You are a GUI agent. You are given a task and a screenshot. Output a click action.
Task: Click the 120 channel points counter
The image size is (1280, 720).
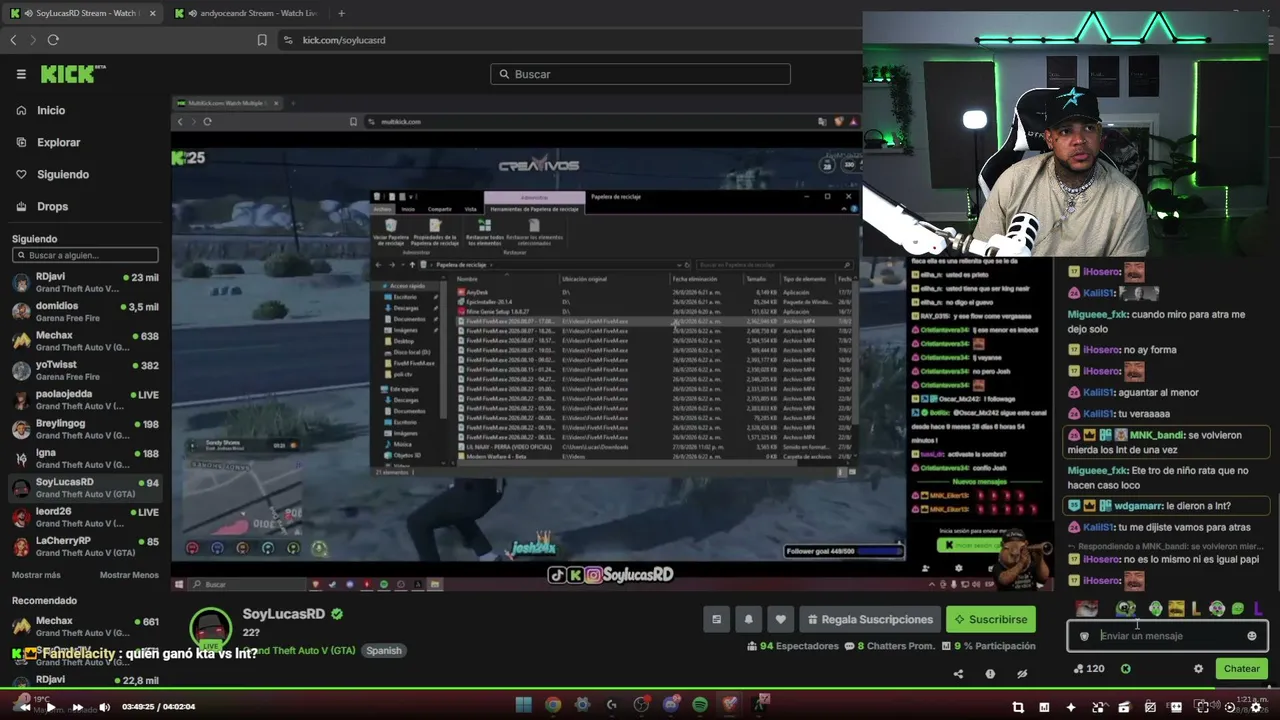1088,669
